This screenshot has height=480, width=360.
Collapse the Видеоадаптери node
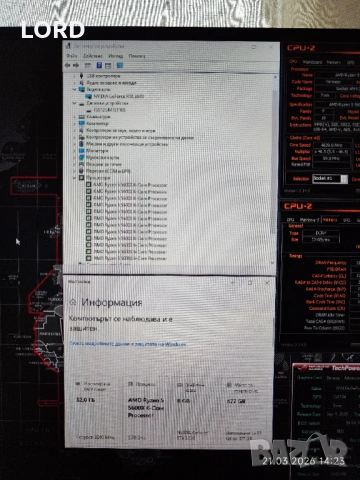click(74, 89)
